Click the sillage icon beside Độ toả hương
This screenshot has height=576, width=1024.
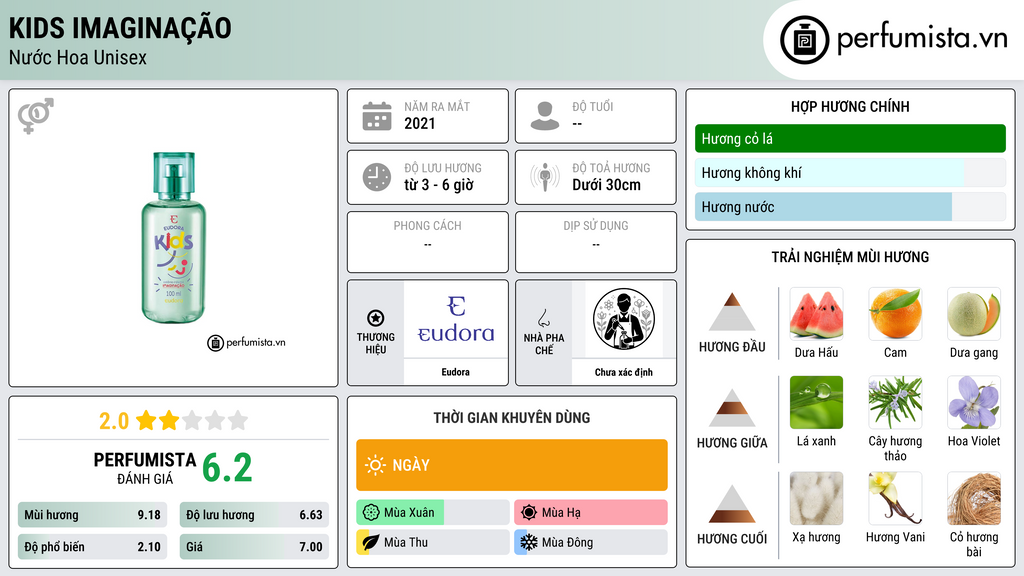click(545, 177)
